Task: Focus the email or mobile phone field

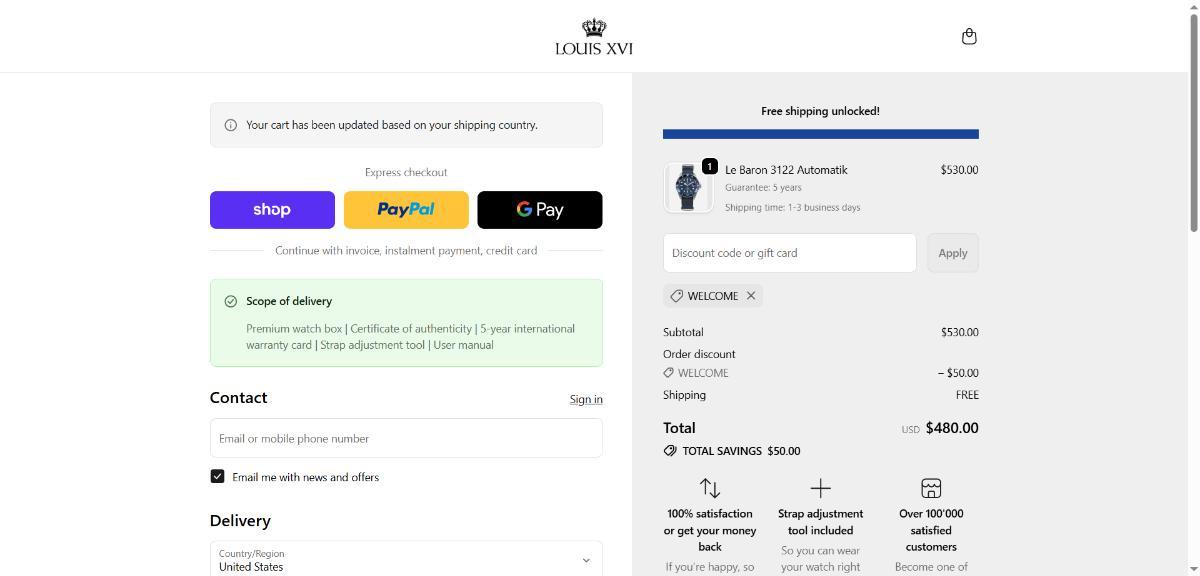Action: [x=406, y=438]
